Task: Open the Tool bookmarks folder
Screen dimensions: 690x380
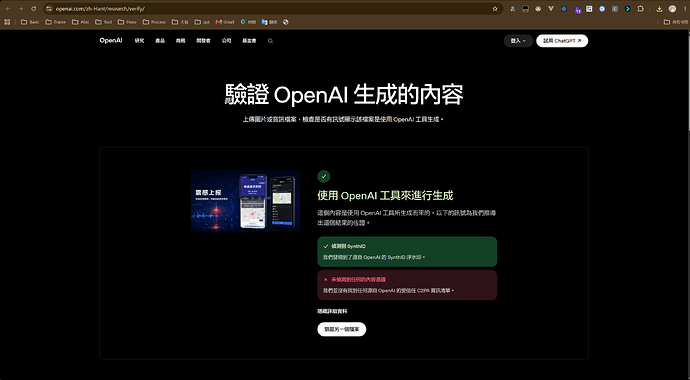Action: pyautogui.click(x=104, y=22)
